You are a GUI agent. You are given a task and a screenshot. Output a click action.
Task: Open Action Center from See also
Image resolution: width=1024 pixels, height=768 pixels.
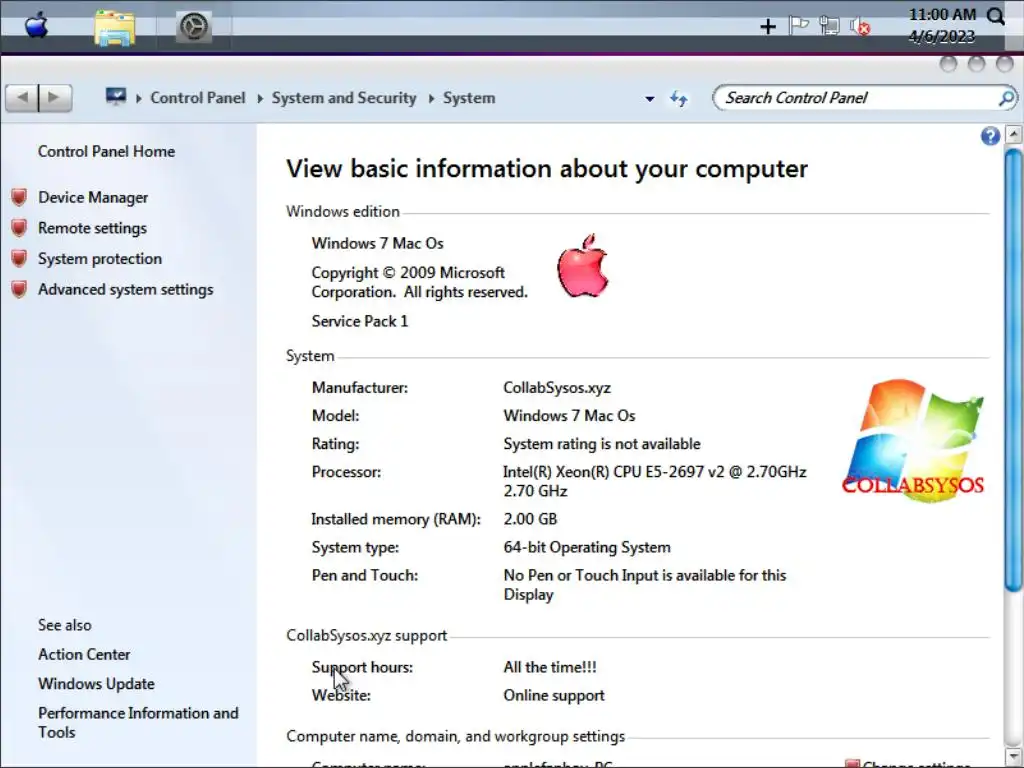[x=84, y=654]
